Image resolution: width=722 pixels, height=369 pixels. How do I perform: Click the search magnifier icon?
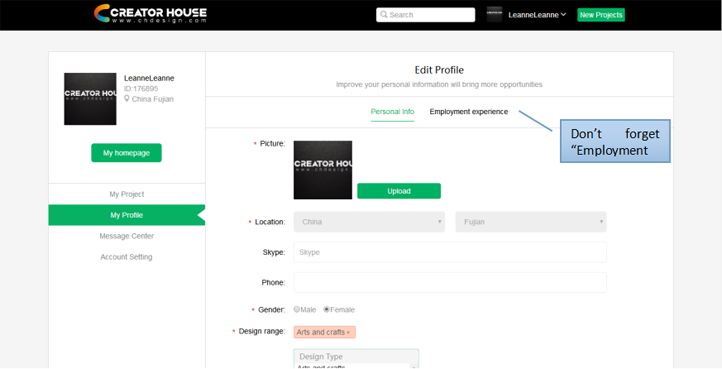click(x=384, y=15)
